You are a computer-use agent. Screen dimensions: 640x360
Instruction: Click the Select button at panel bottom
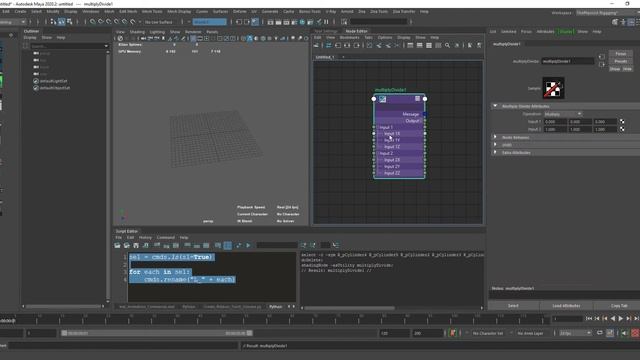(513, 306)
